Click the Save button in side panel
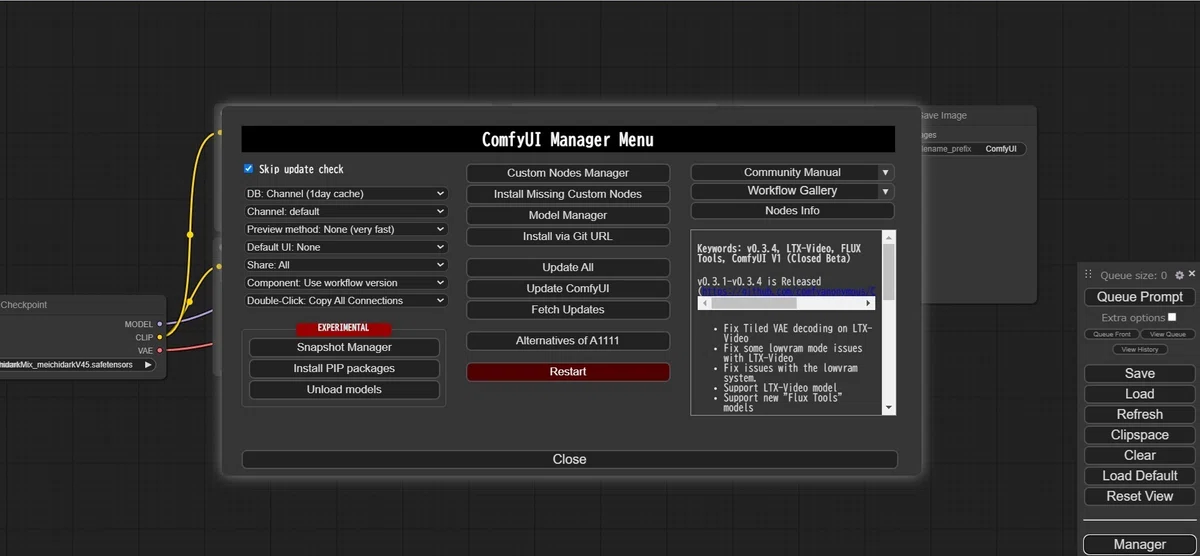 pos(1140,373)
